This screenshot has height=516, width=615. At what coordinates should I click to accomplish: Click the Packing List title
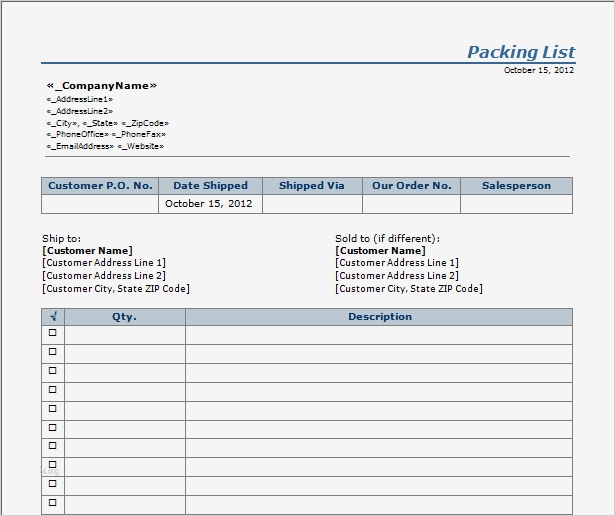tap(521, 52)
